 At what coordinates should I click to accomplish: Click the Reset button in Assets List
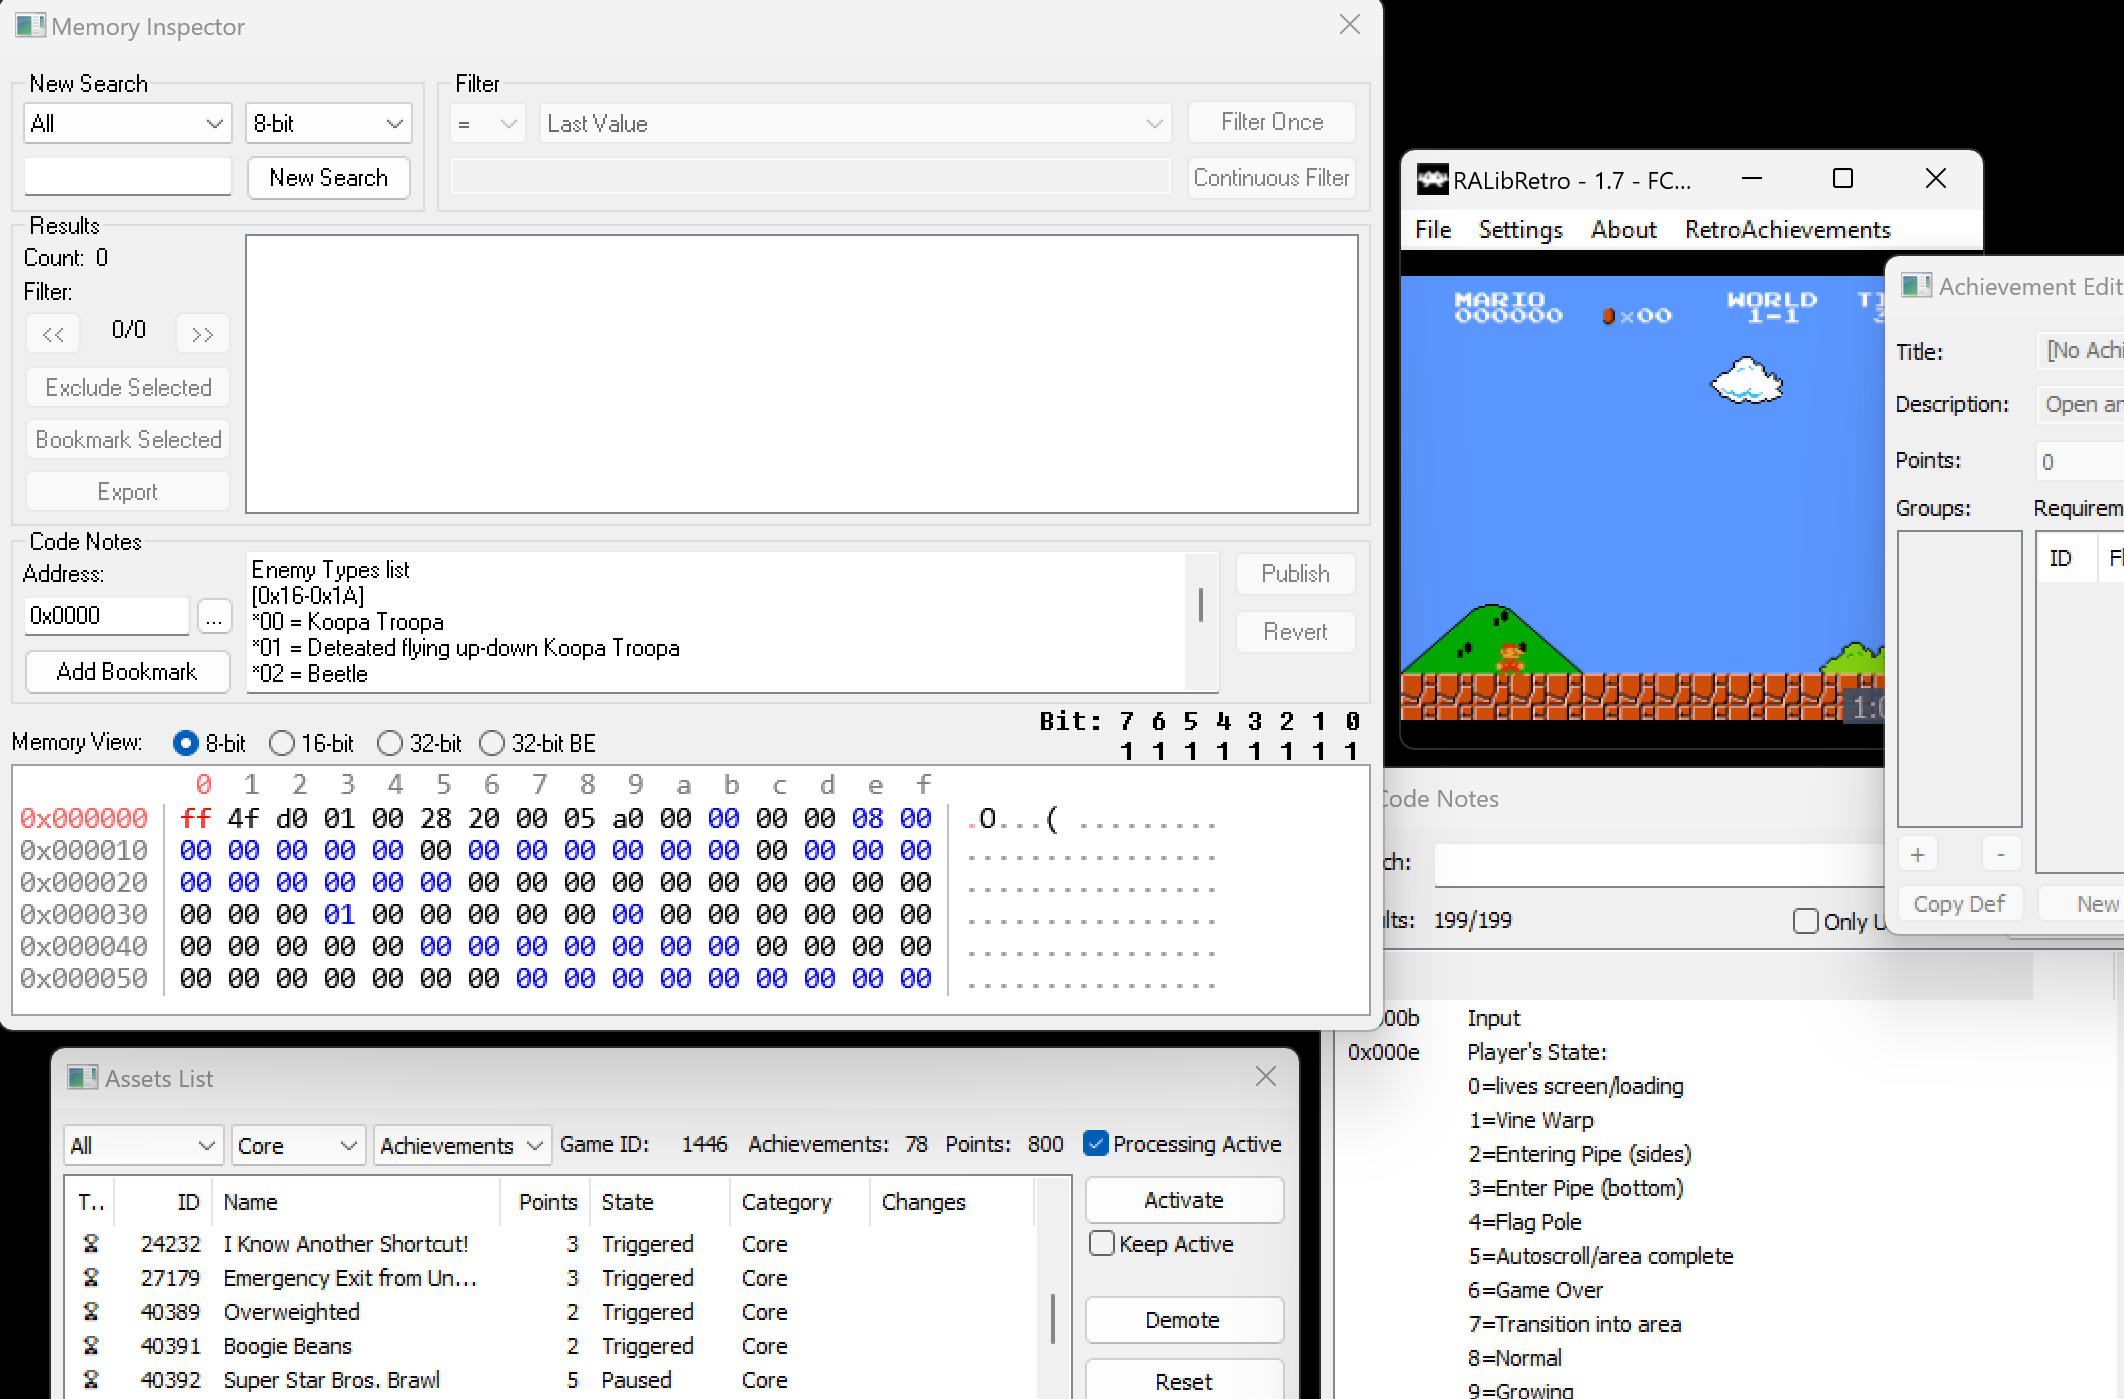pyautogui.click(x=1184, y=1380)
